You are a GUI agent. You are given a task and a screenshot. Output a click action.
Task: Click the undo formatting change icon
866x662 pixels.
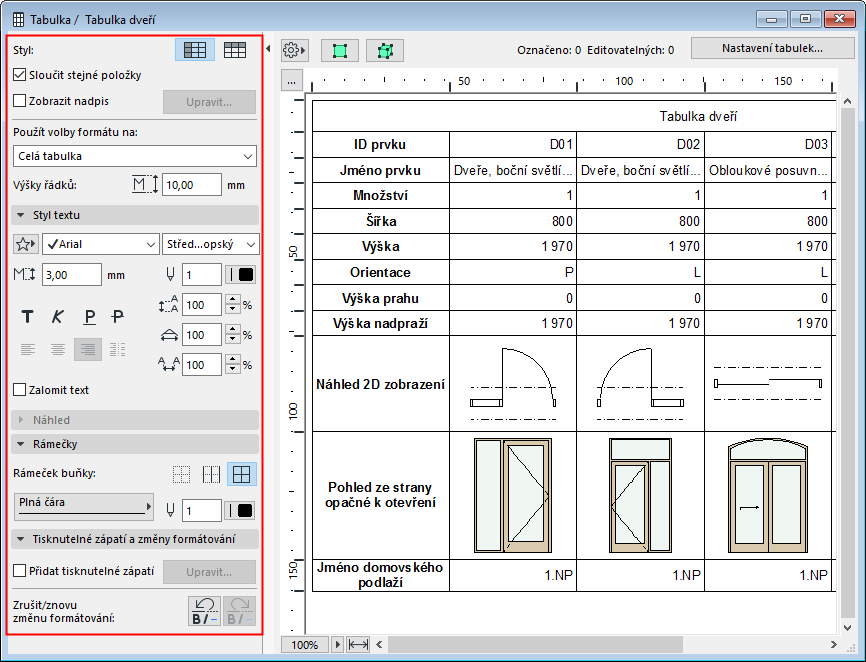click(x=205, y=610)
